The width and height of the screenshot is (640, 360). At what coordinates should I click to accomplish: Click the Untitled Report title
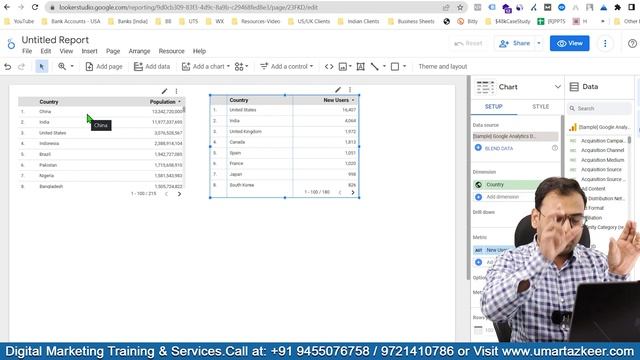coord(55,40)
